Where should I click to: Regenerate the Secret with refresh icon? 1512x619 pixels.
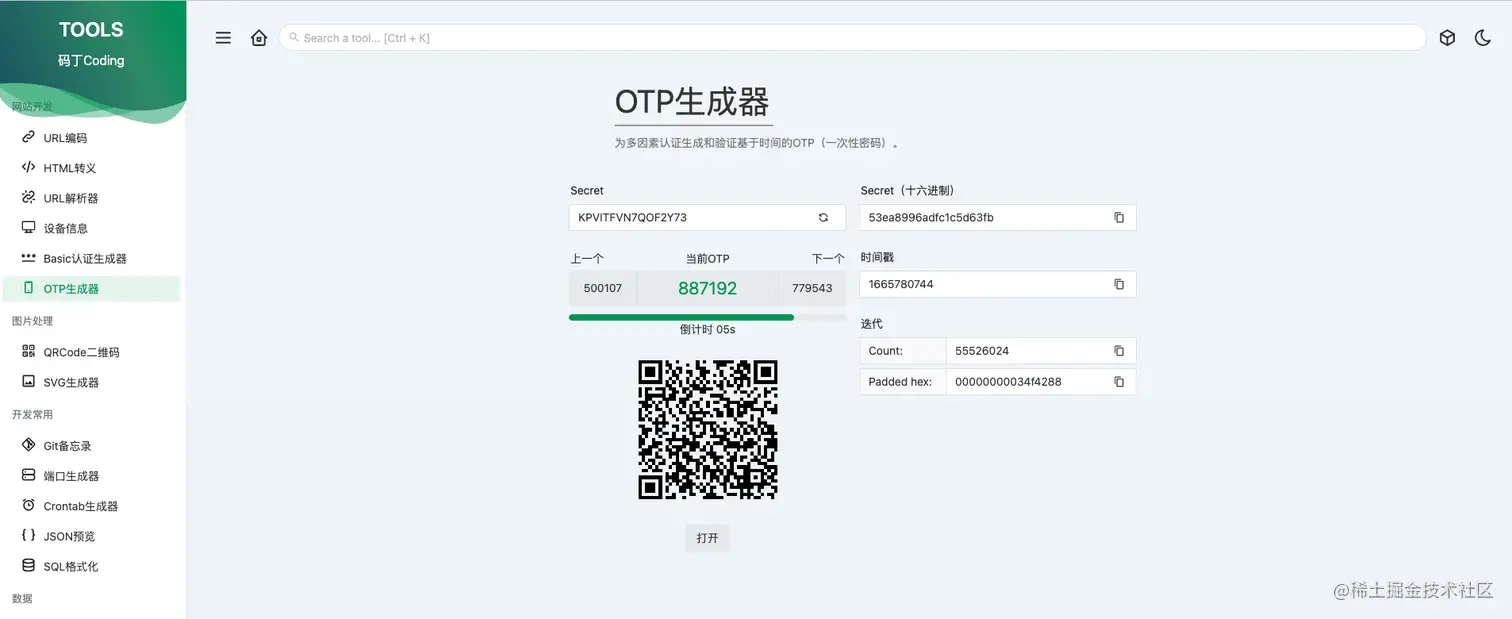click(x=823, y=217)
